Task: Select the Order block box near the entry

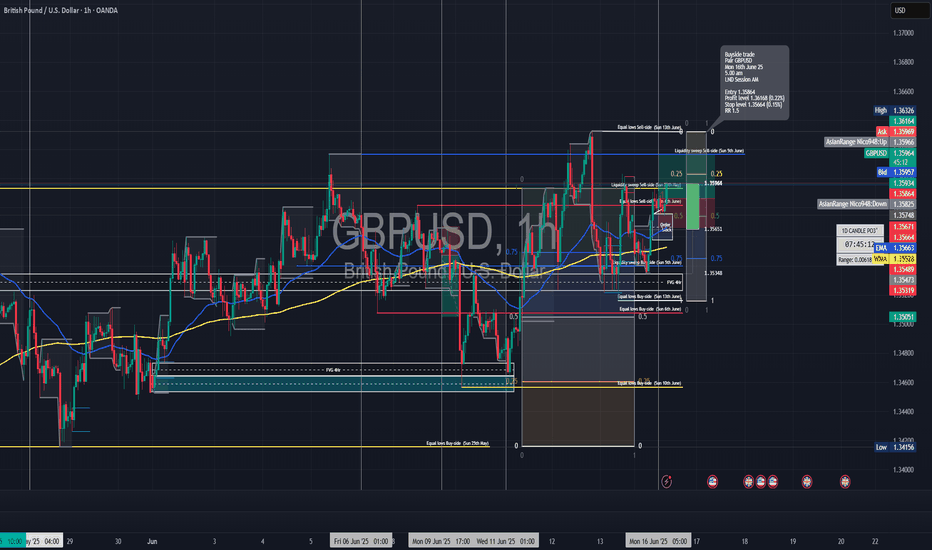Action: [665, 227]
